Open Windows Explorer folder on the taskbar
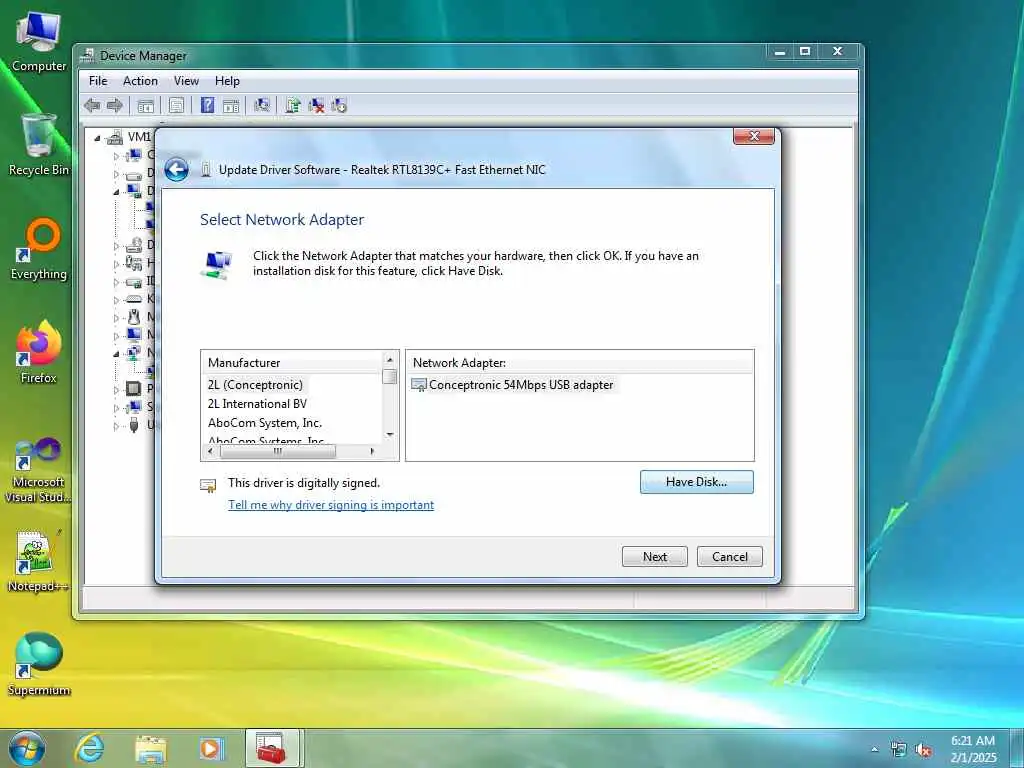 click(x=151, y=748)
